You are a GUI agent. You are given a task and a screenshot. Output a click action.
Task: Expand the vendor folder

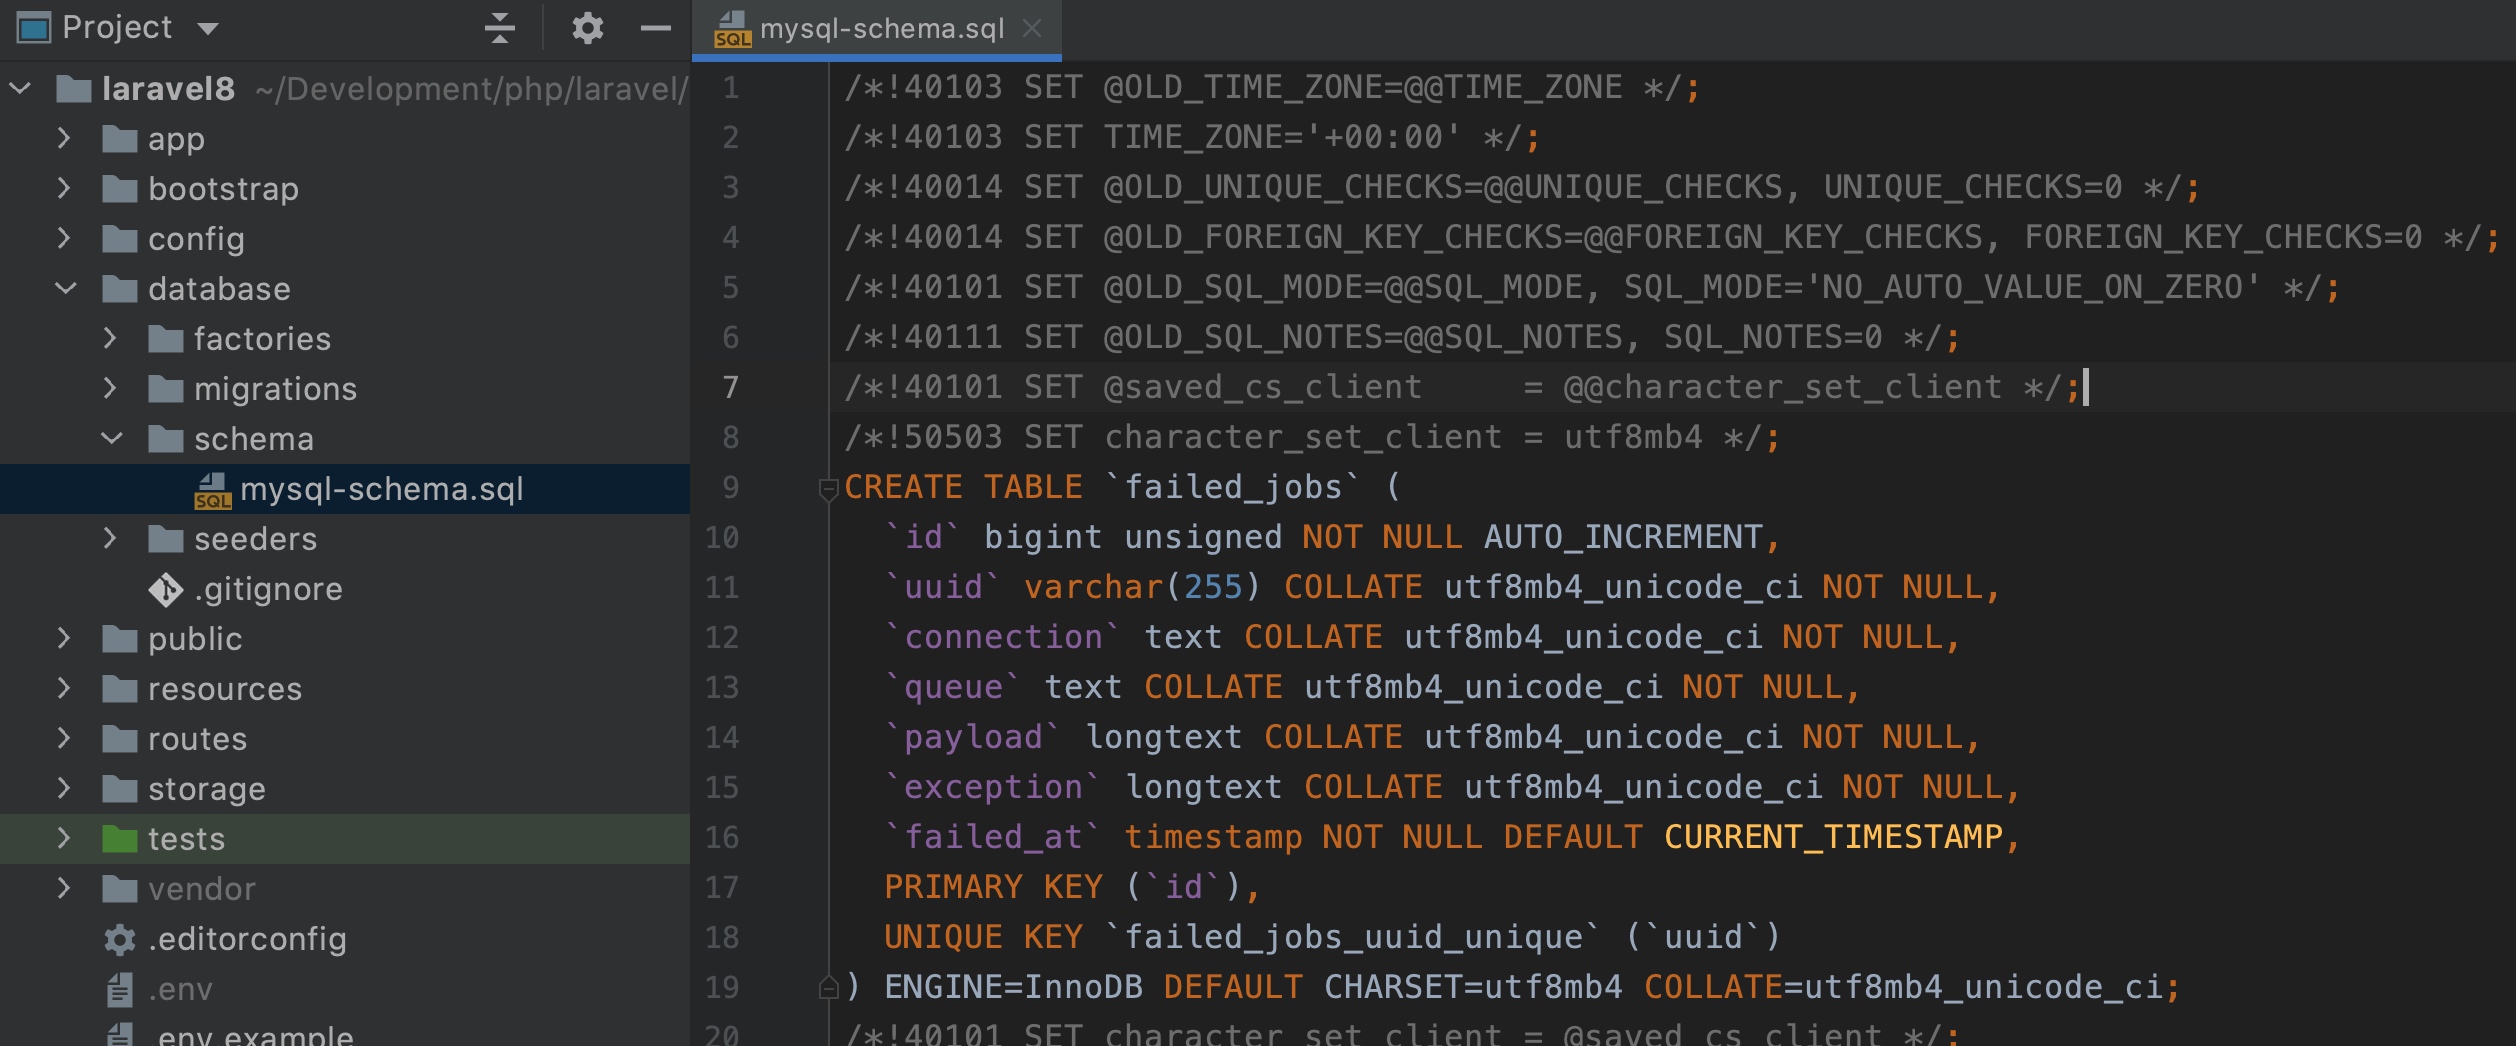click(x=64, y=888)
